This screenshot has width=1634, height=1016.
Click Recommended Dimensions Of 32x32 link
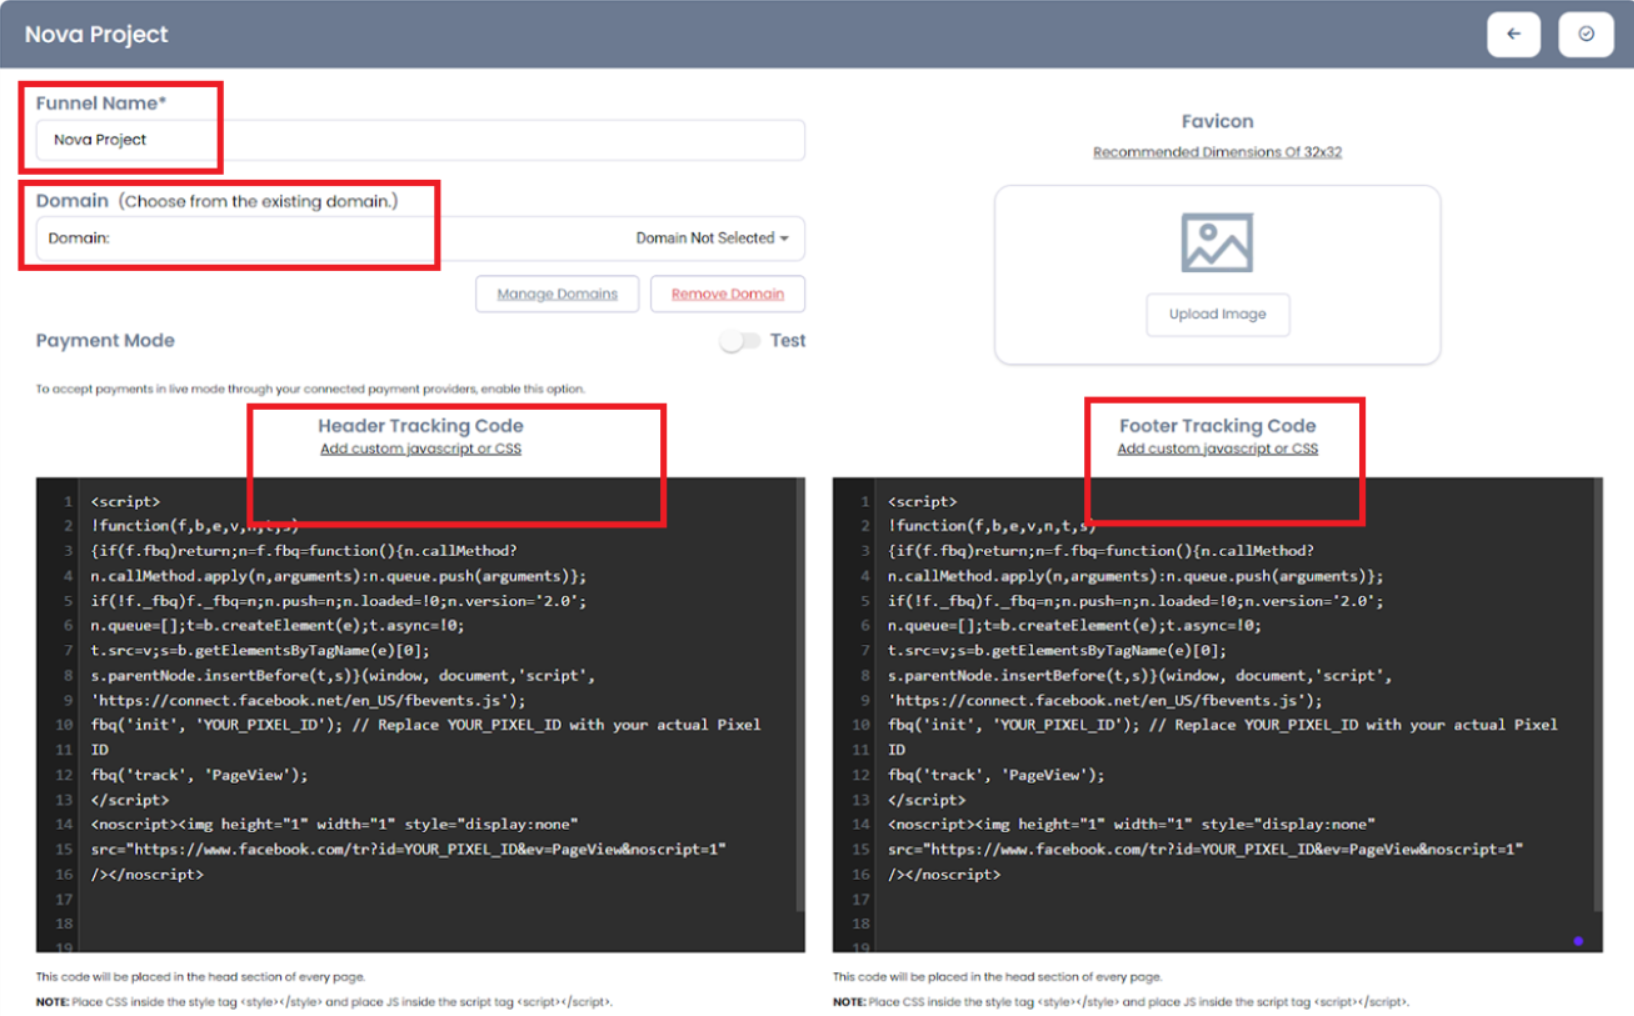coord(1216,152)
